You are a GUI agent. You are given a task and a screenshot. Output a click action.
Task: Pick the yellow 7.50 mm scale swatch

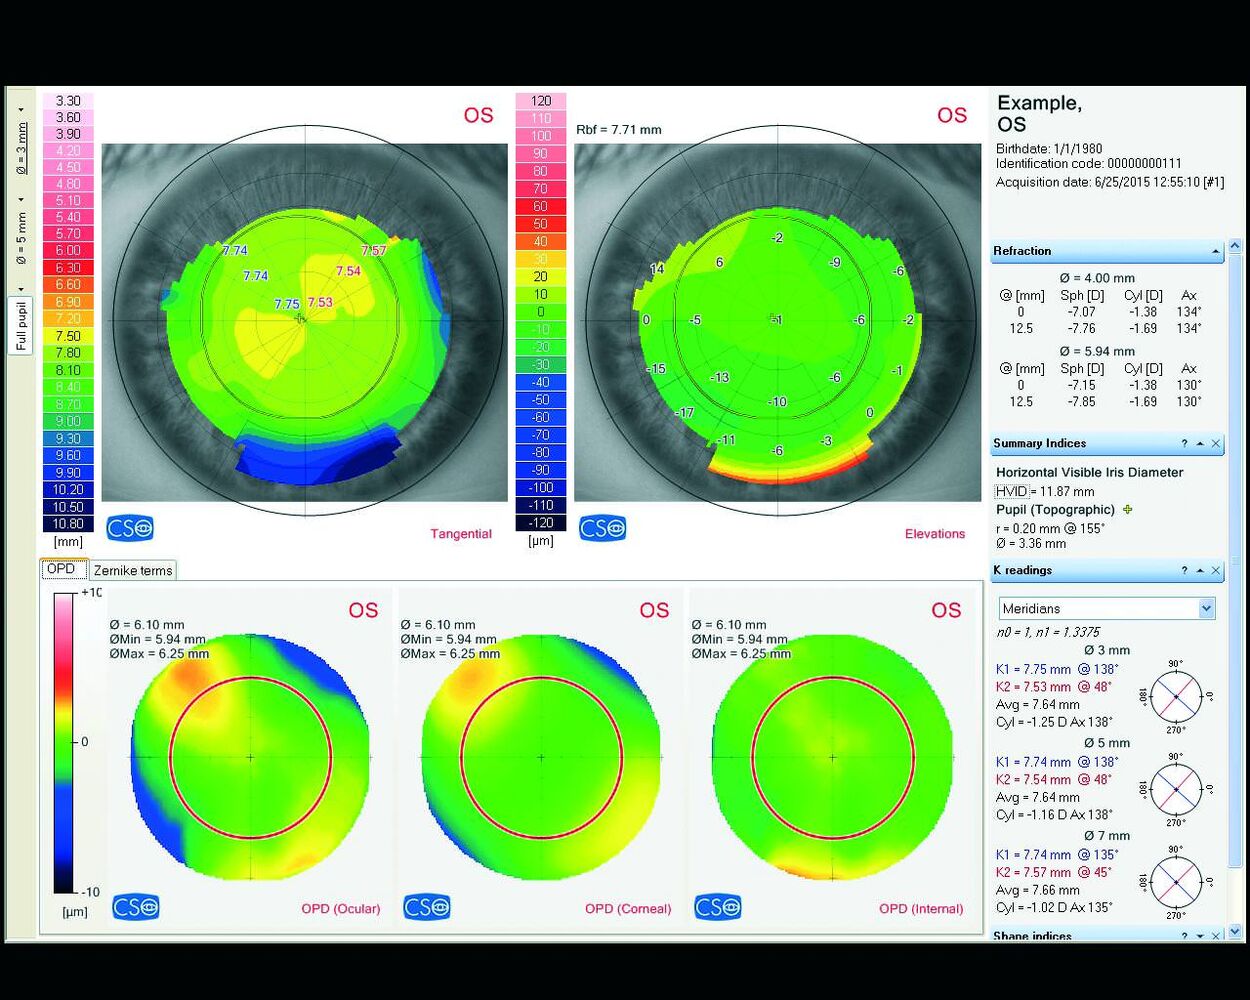pyautogui.click(x=68, y=336)
